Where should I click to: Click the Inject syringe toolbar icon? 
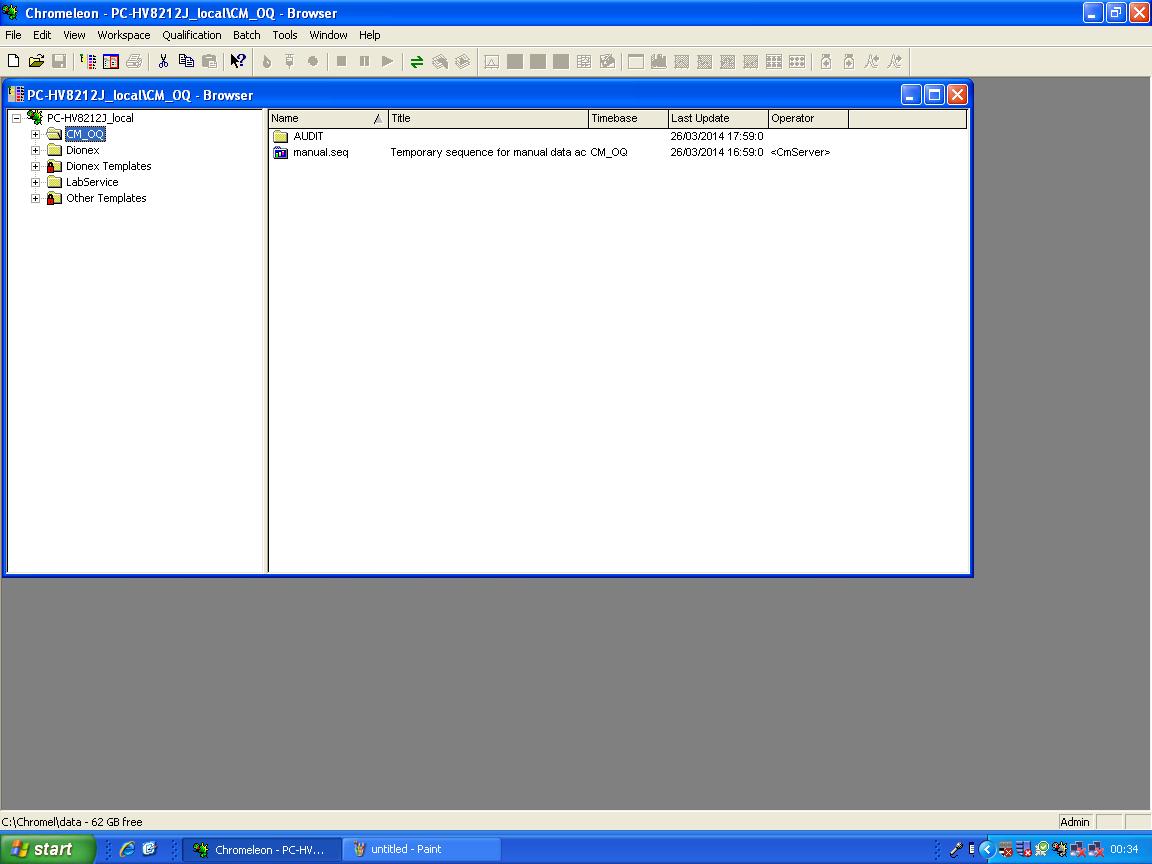tap(289, 62)
